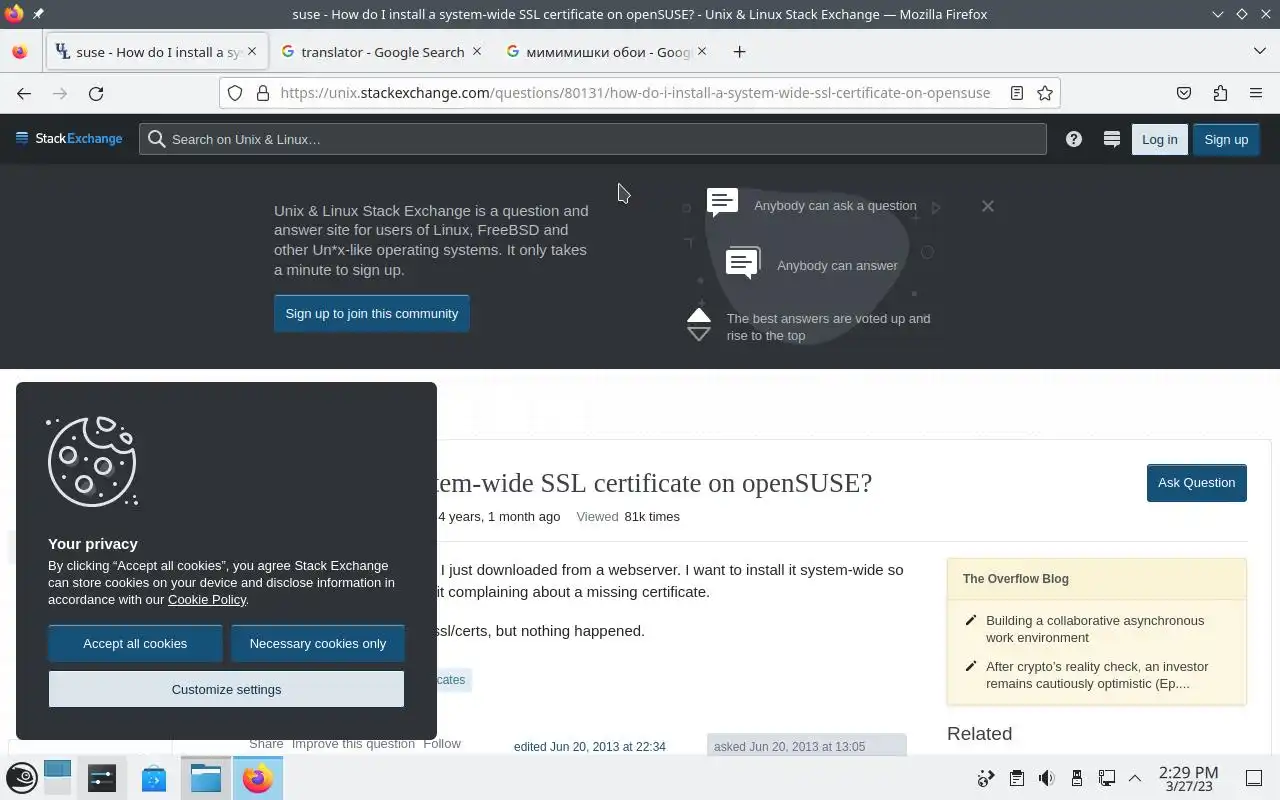
Task: Click the address bar URL field
Action: 636,93
